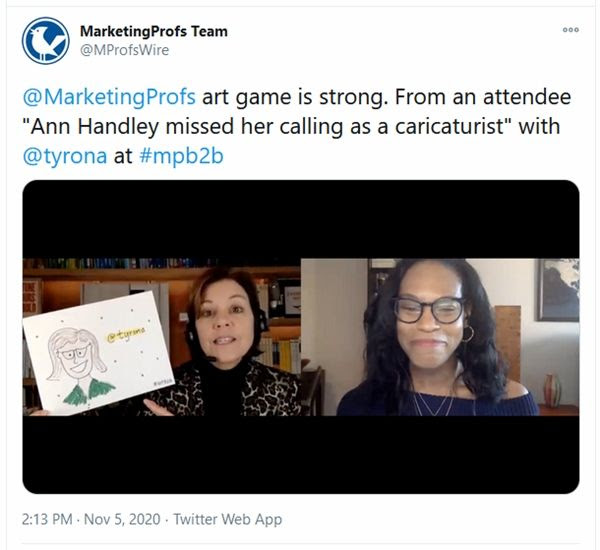The height and width of the screenshot is (550, 600).
Task: Click the tweet text body
Action: coord(297,127)
